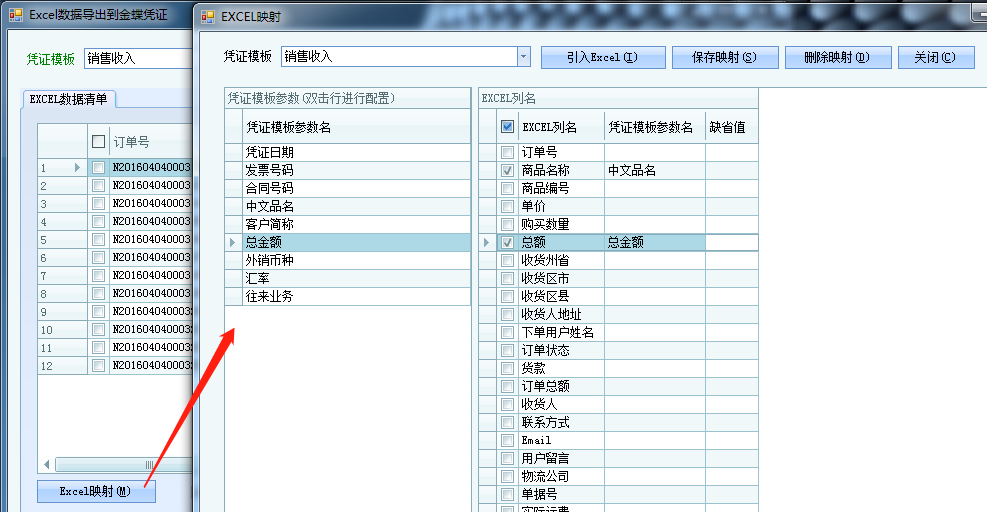Screen dimensions: 987x512
Task: Click the Excel数据导出到金蝶凭证 window icon
Action: tap(16, 15)
